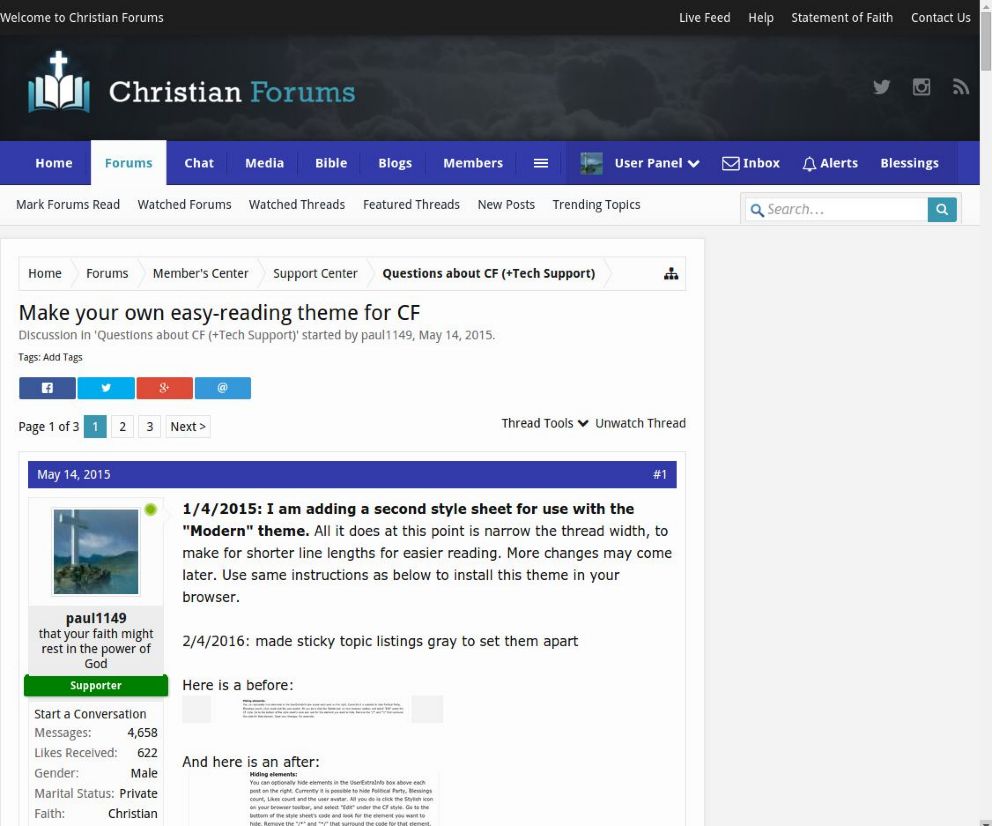Image resolution: width=992 pixels, height=826 pixels.
Task: Start a Conversation with paul1149
Action: click(90, 713)
